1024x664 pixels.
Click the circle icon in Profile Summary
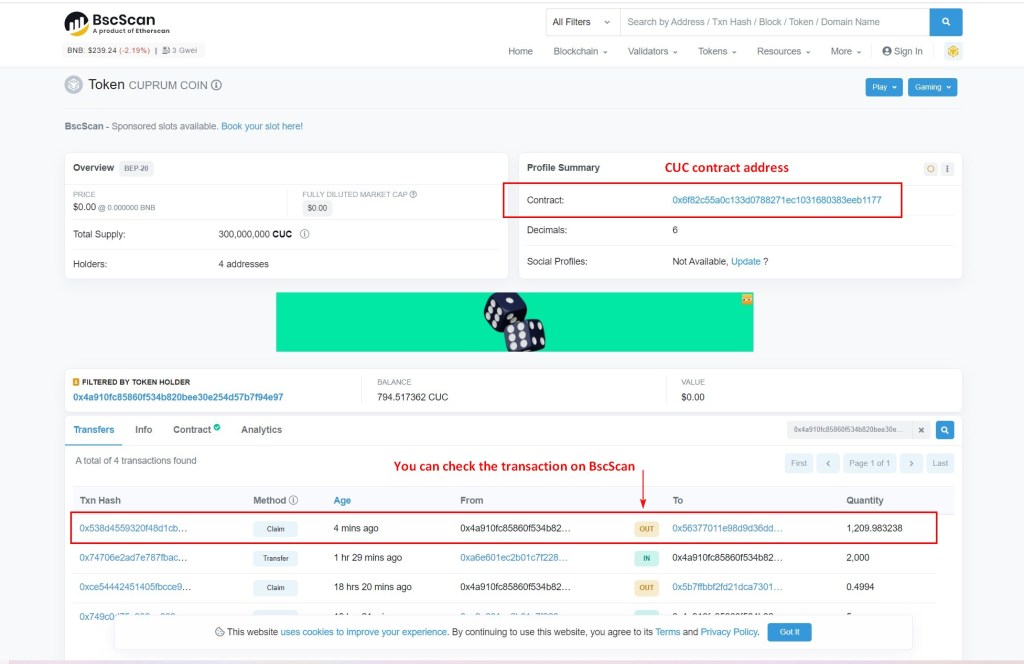point(930,169)
